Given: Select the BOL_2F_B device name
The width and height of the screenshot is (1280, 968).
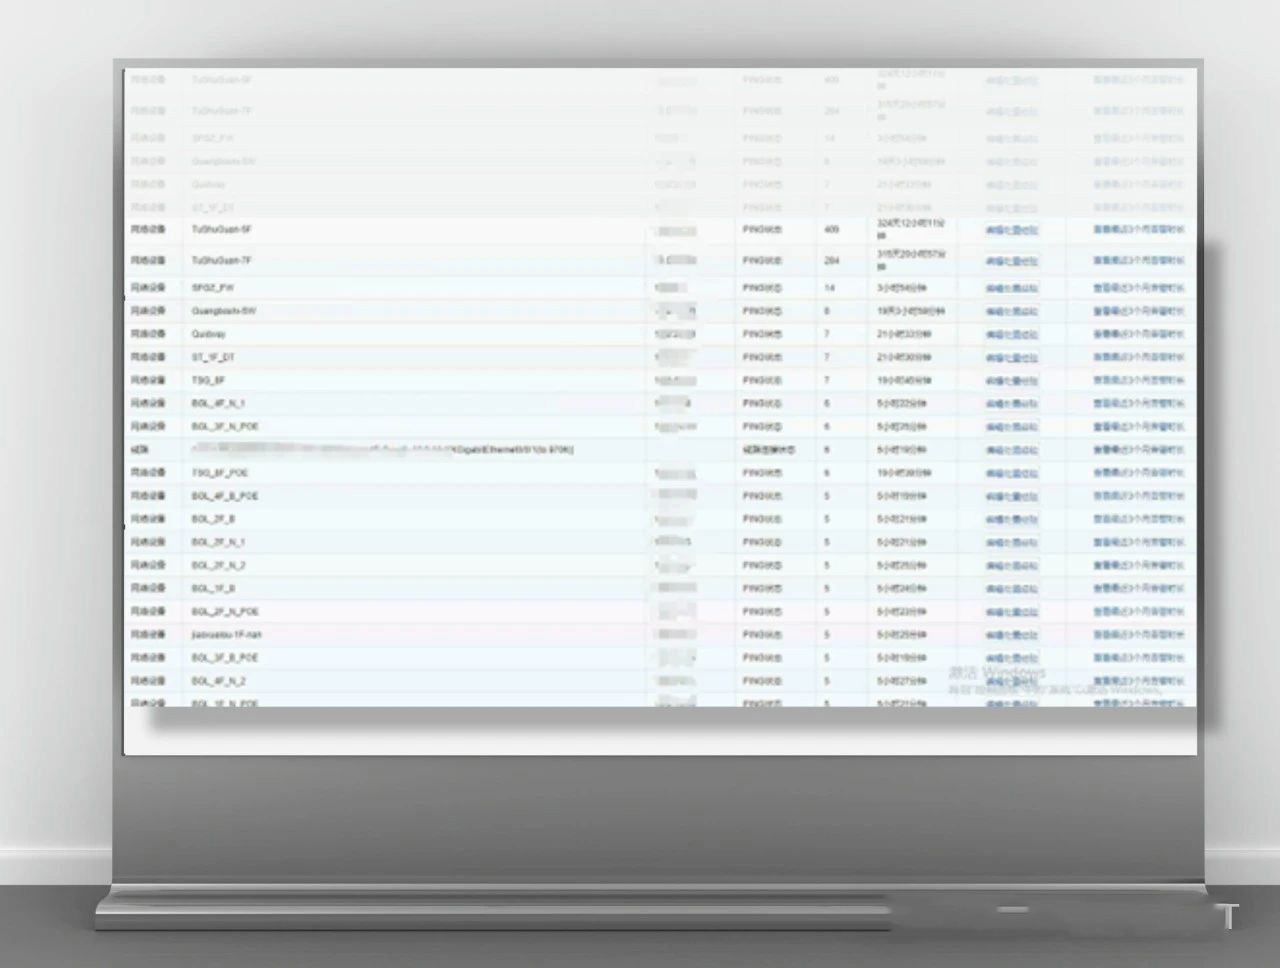Looking at the screenshot, I should 213,519.
